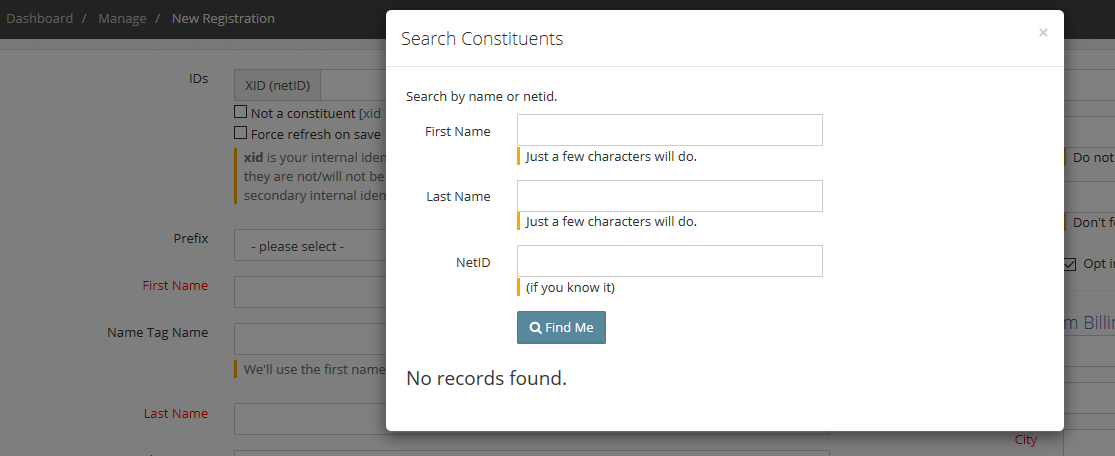Click the xid link beside Not a constituent
Viewport: 1115px width, 456px height.
point(371,113)
